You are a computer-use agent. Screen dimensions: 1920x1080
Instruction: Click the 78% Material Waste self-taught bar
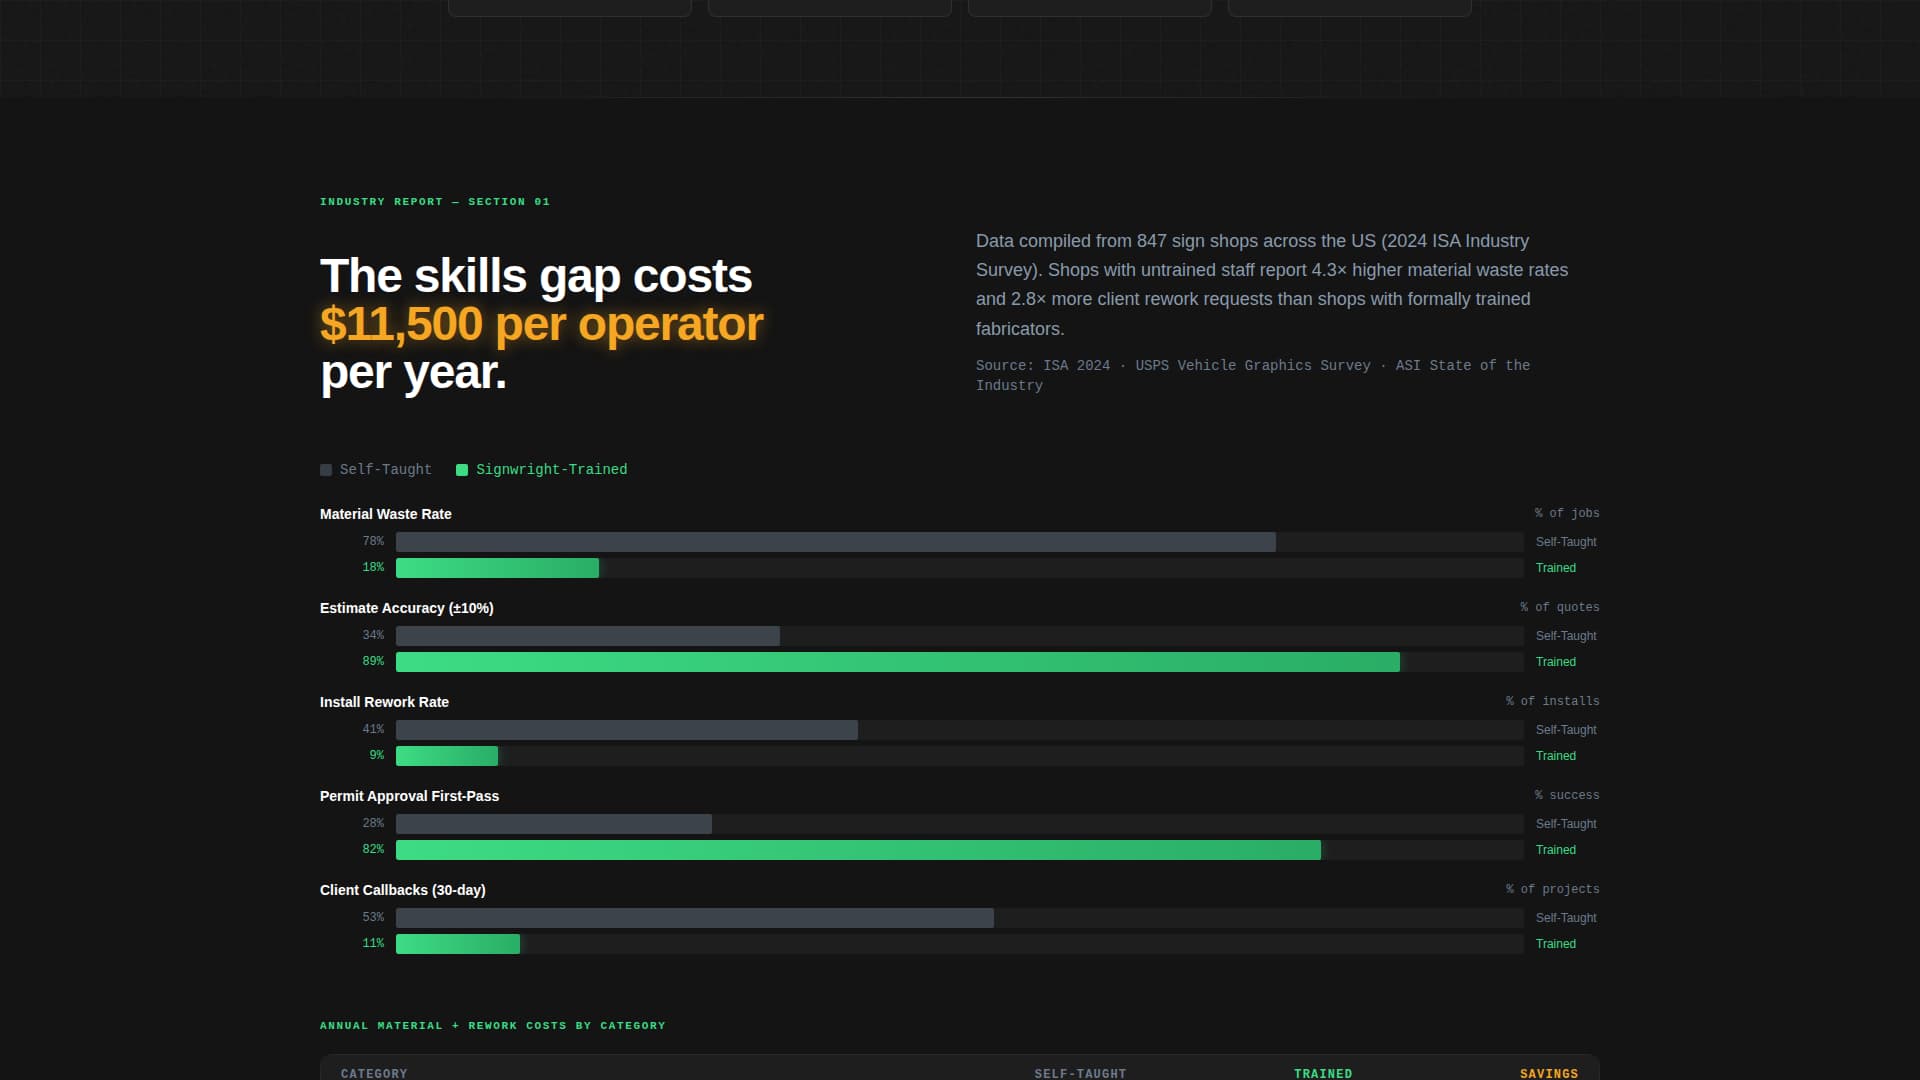(x=836, y=542)
